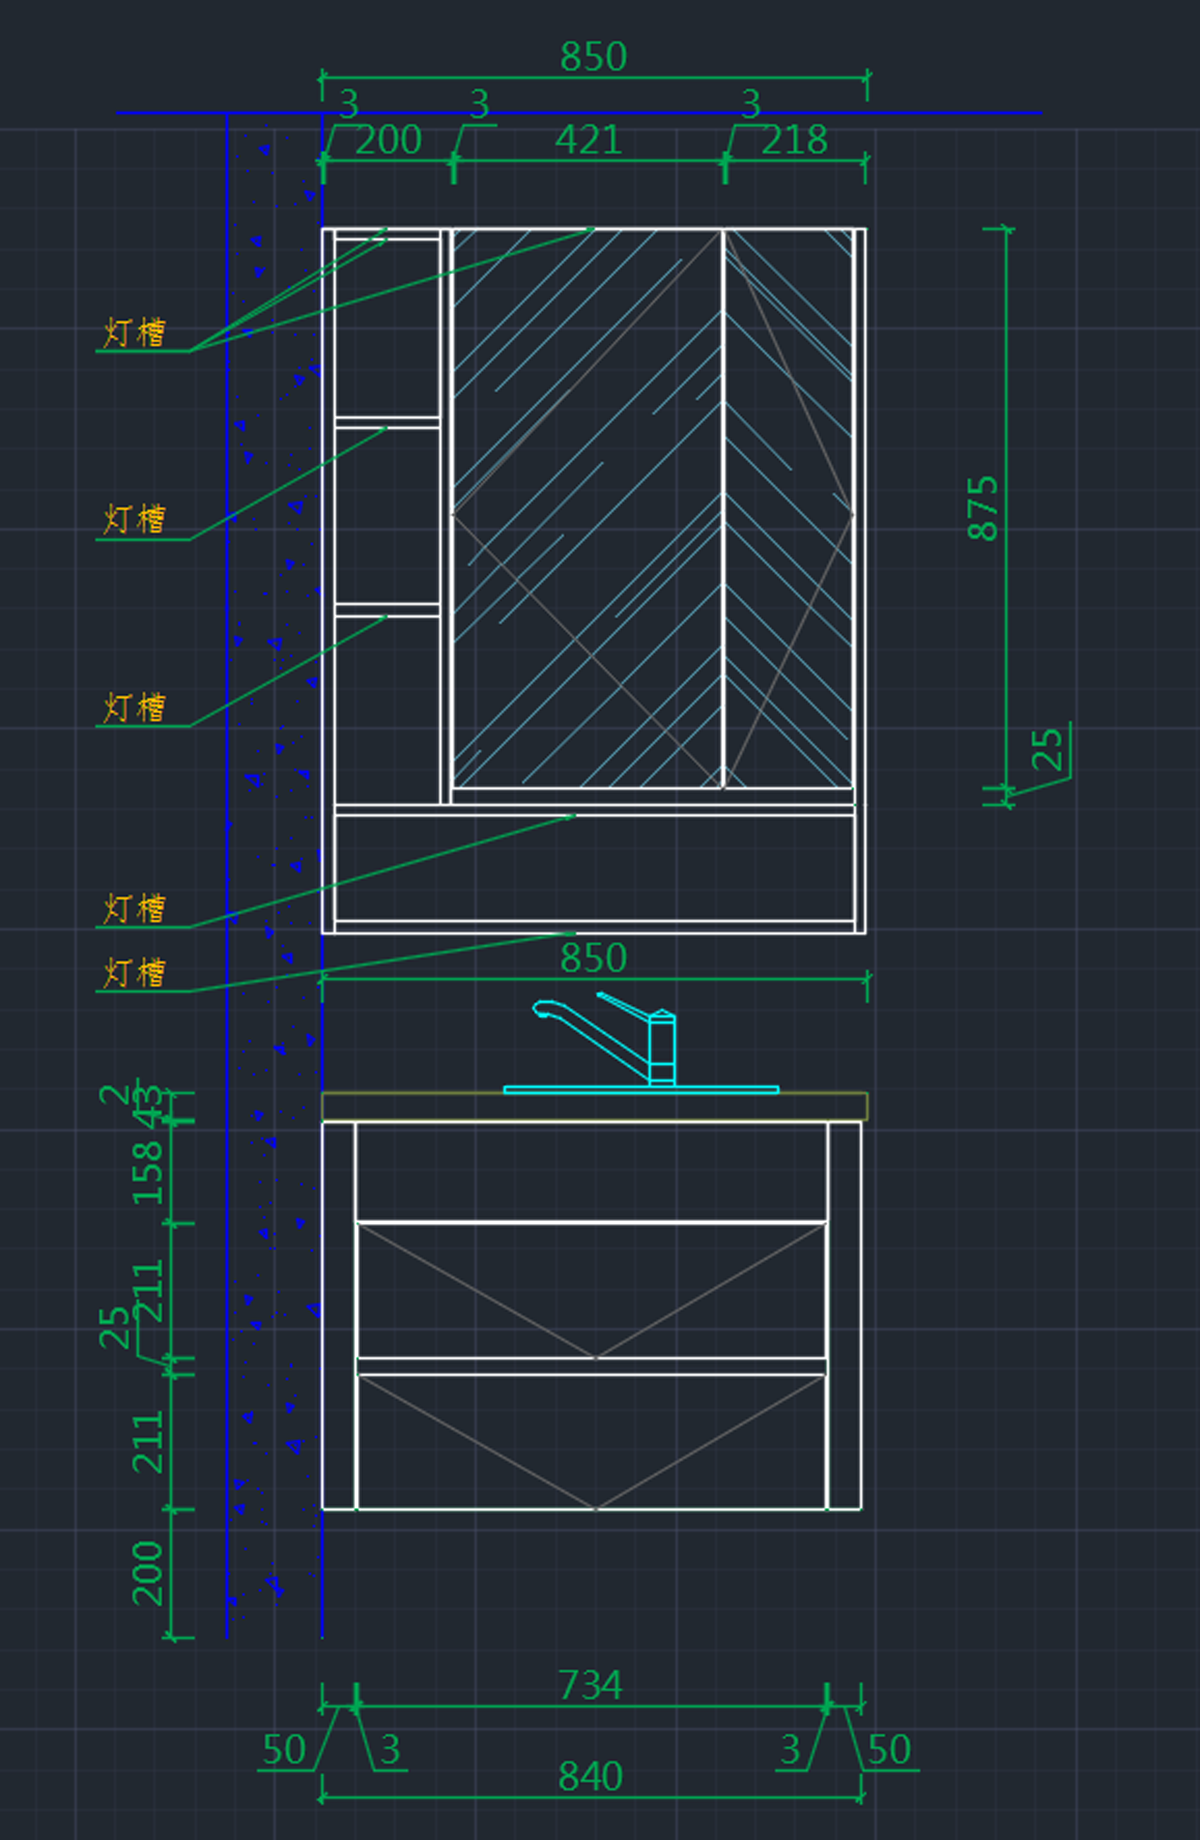
Task: Select the bottom vanity drawer front
Action: coord(592,1442)
